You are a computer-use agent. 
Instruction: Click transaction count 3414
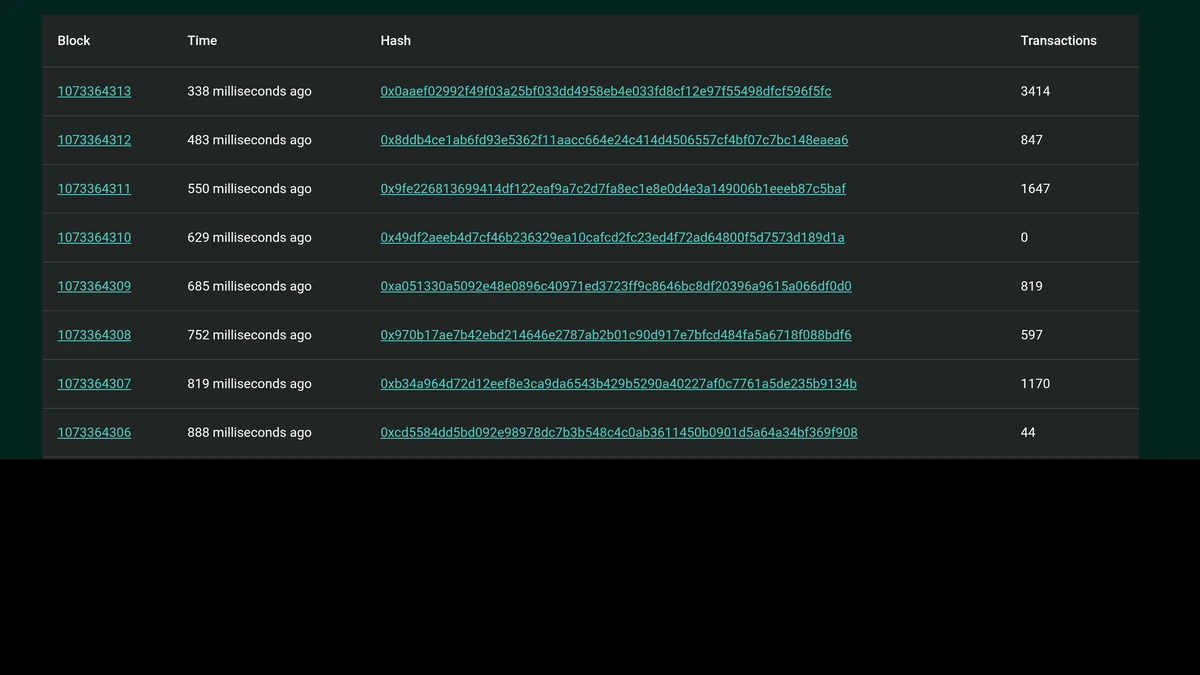tap(1035, 91)
